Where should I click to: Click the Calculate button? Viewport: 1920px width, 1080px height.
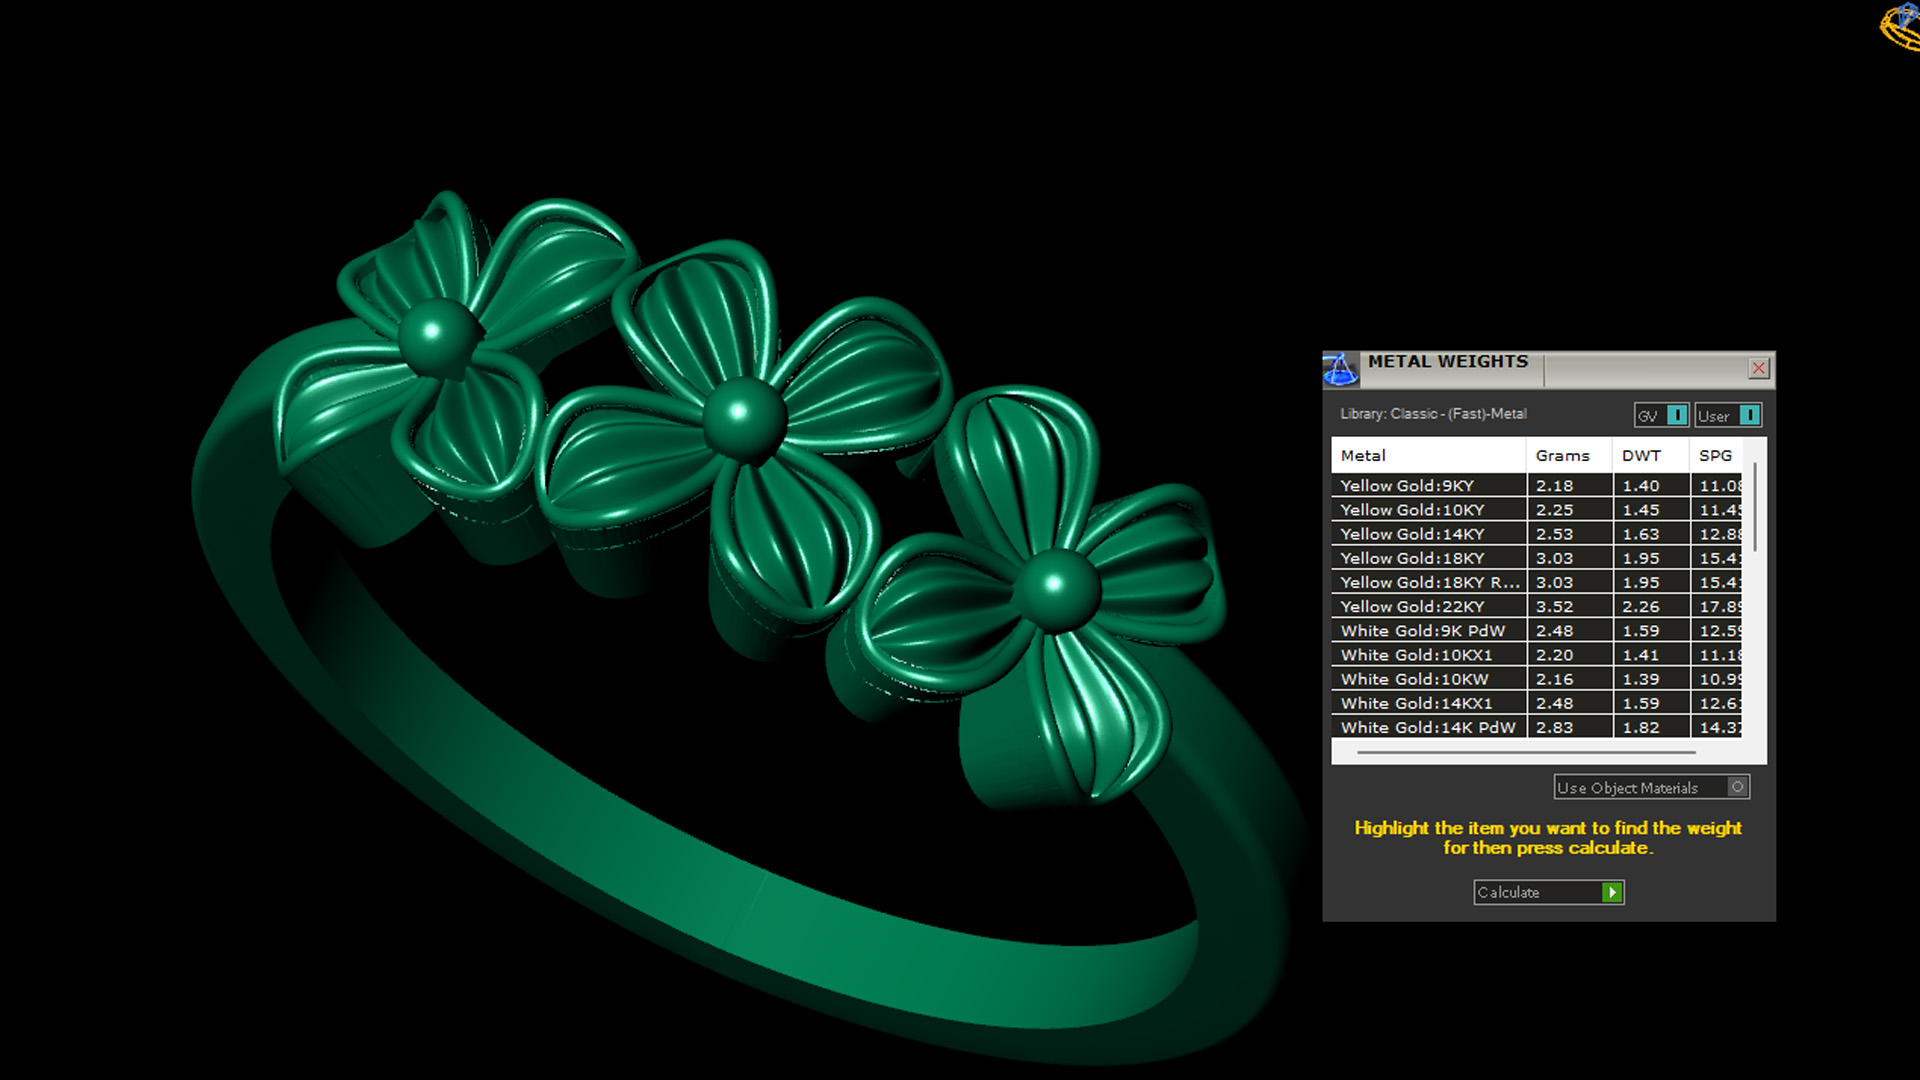pyautogui.click(x=1548, y=892)
